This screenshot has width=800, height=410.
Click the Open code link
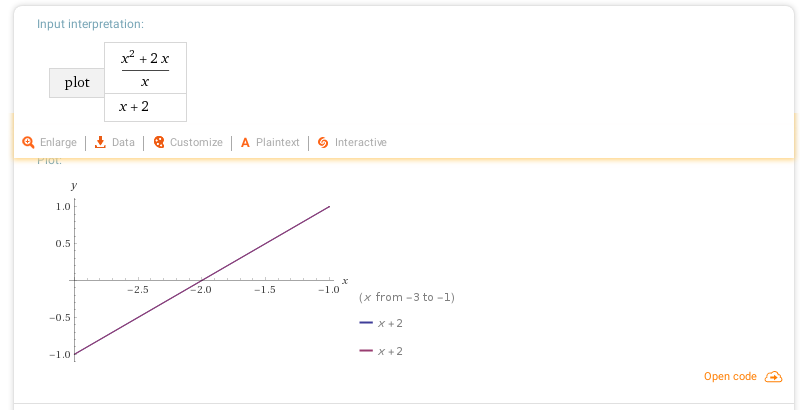tap(730, 376)
